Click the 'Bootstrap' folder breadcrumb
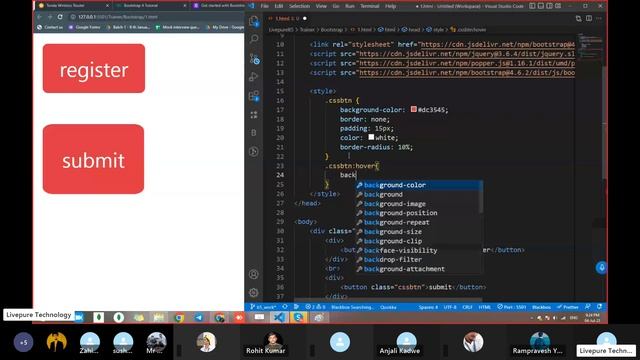640x360 pixels. pyautogui.click(x=331, y=30)
